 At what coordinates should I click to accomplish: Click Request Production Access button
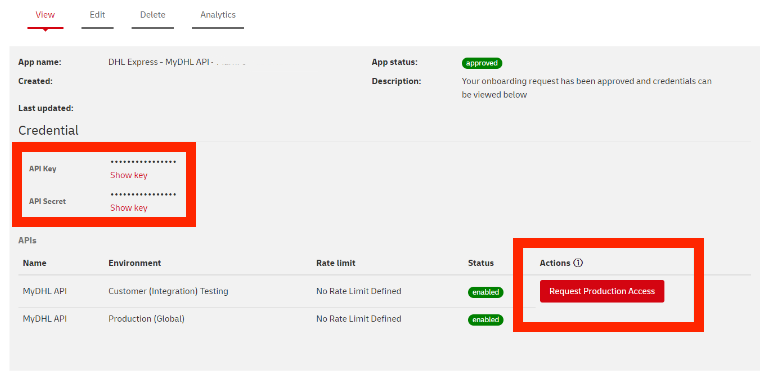coord(602,291)
